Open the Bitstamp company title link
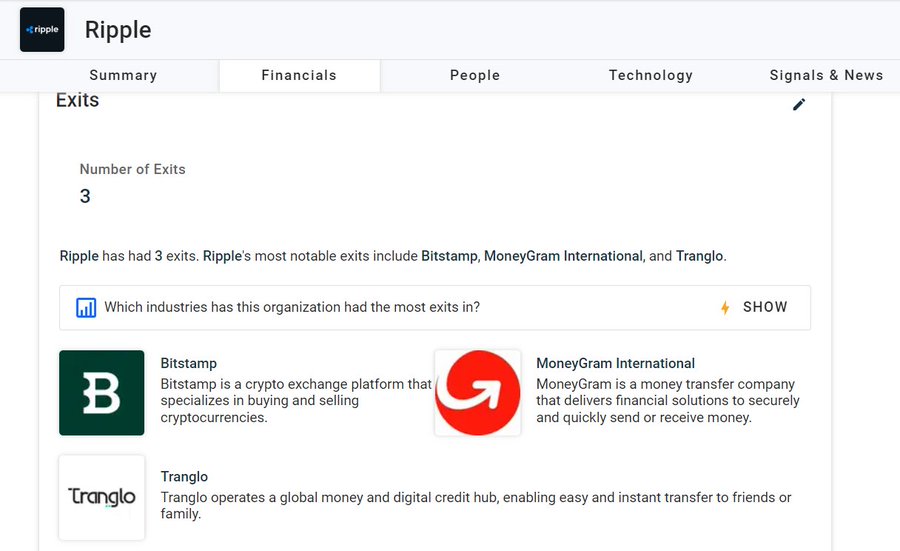Screen dimensions: 900x551 189,363
